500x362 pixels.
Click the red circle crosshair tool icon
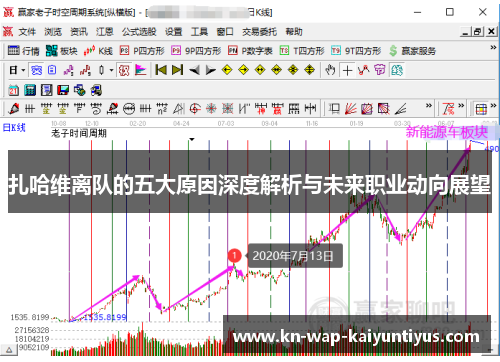pyautogui.click(x=195, y=109)
